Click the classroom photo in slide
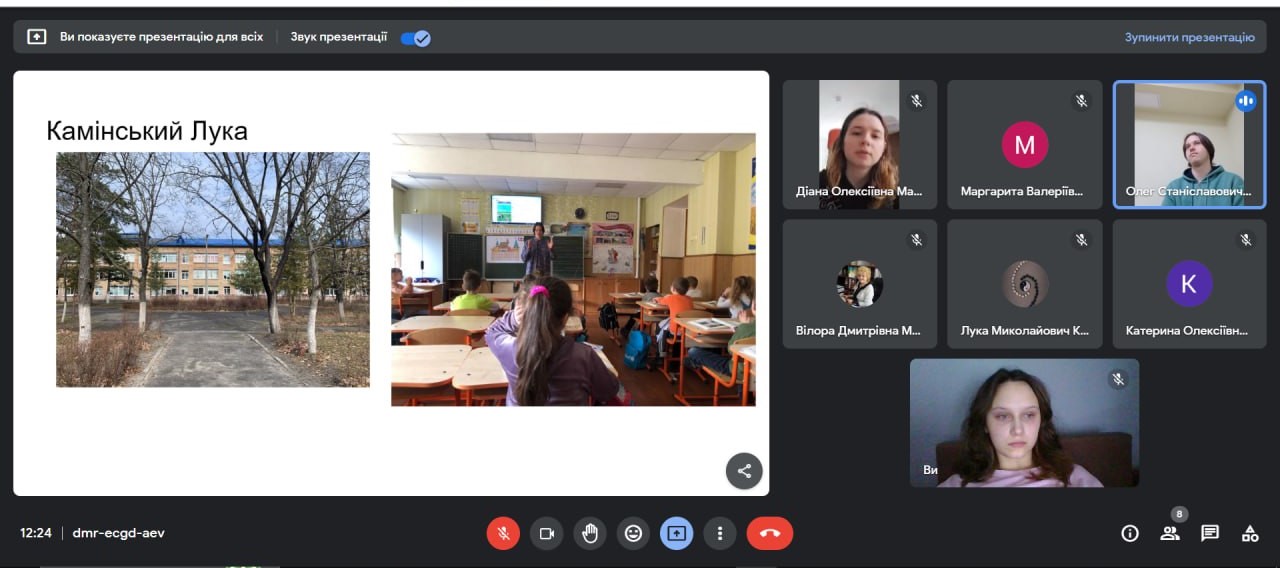Screen dimensions: 1280x568 (573, 270)
